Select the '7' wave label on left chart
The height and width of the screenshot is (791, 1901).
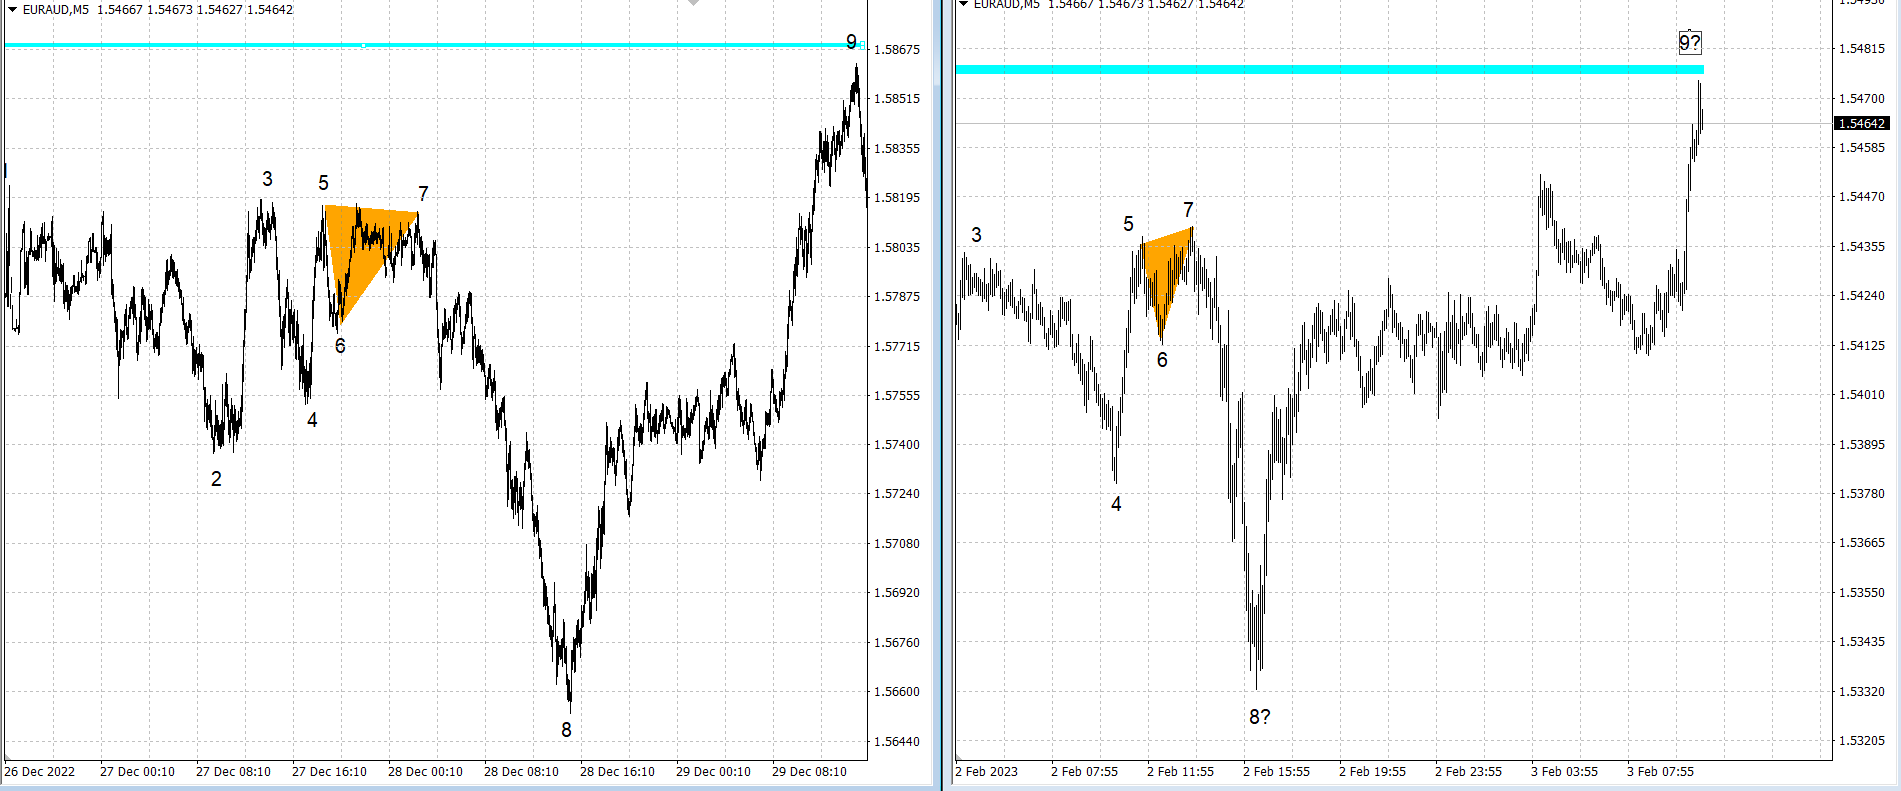click(x=423, y=194)
